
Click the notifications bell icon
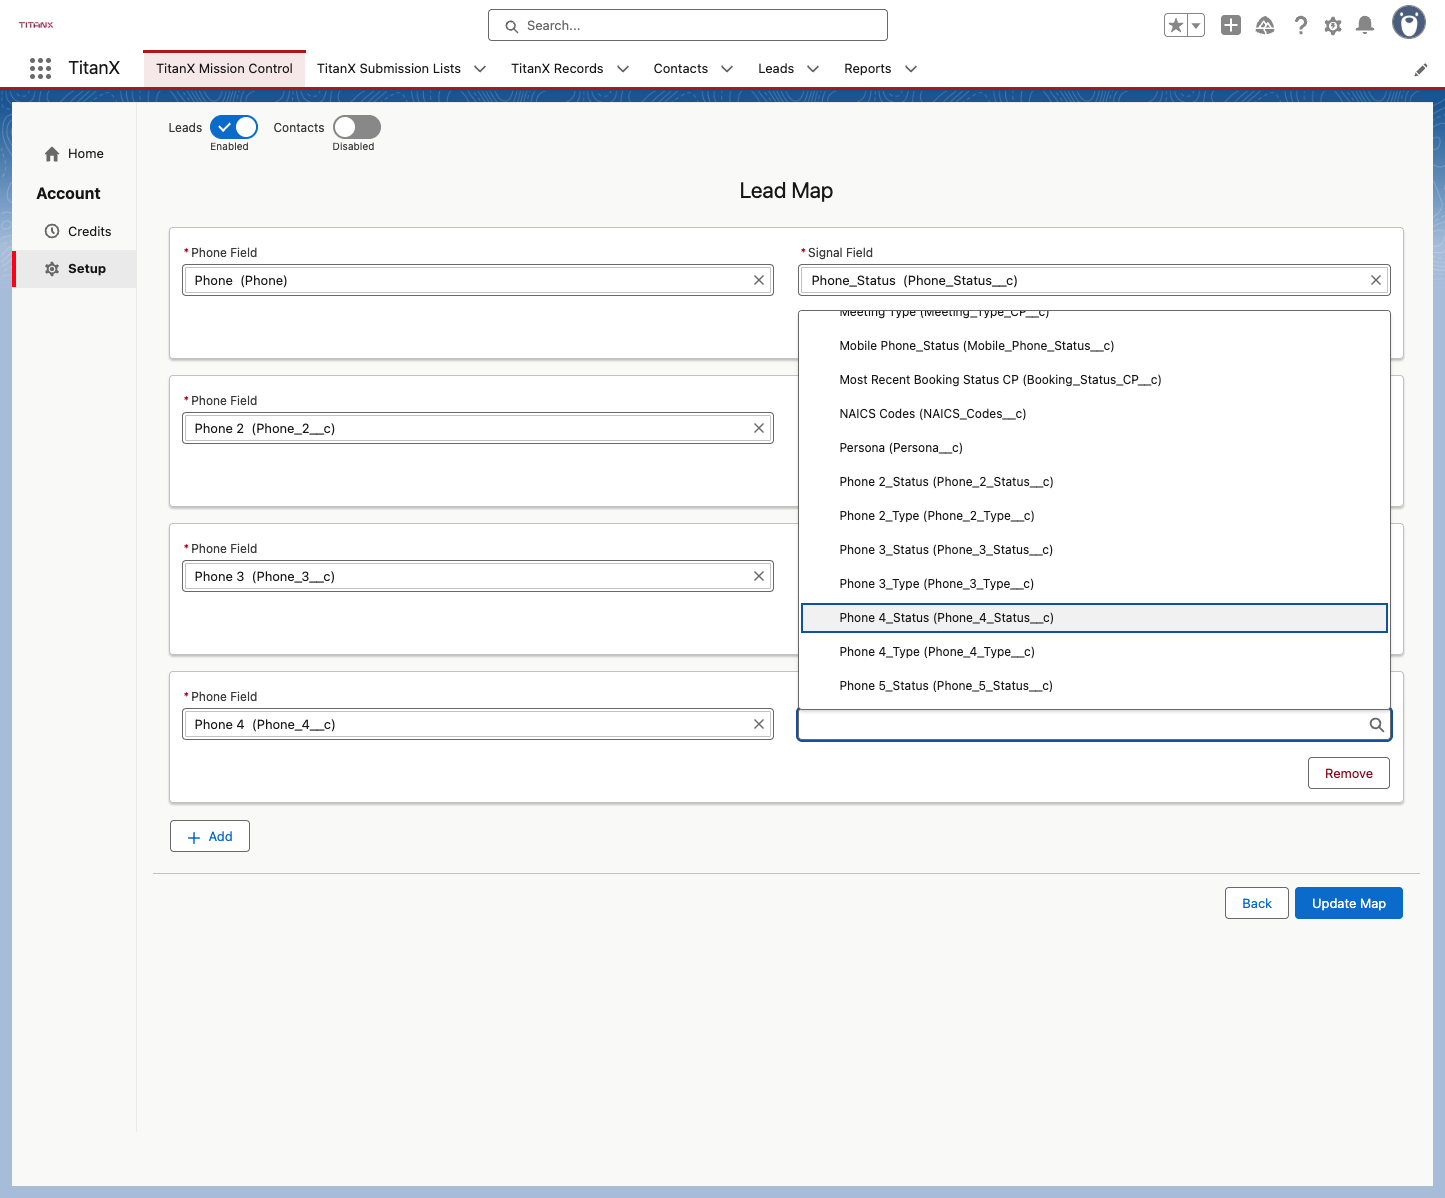coord(1365,26)
